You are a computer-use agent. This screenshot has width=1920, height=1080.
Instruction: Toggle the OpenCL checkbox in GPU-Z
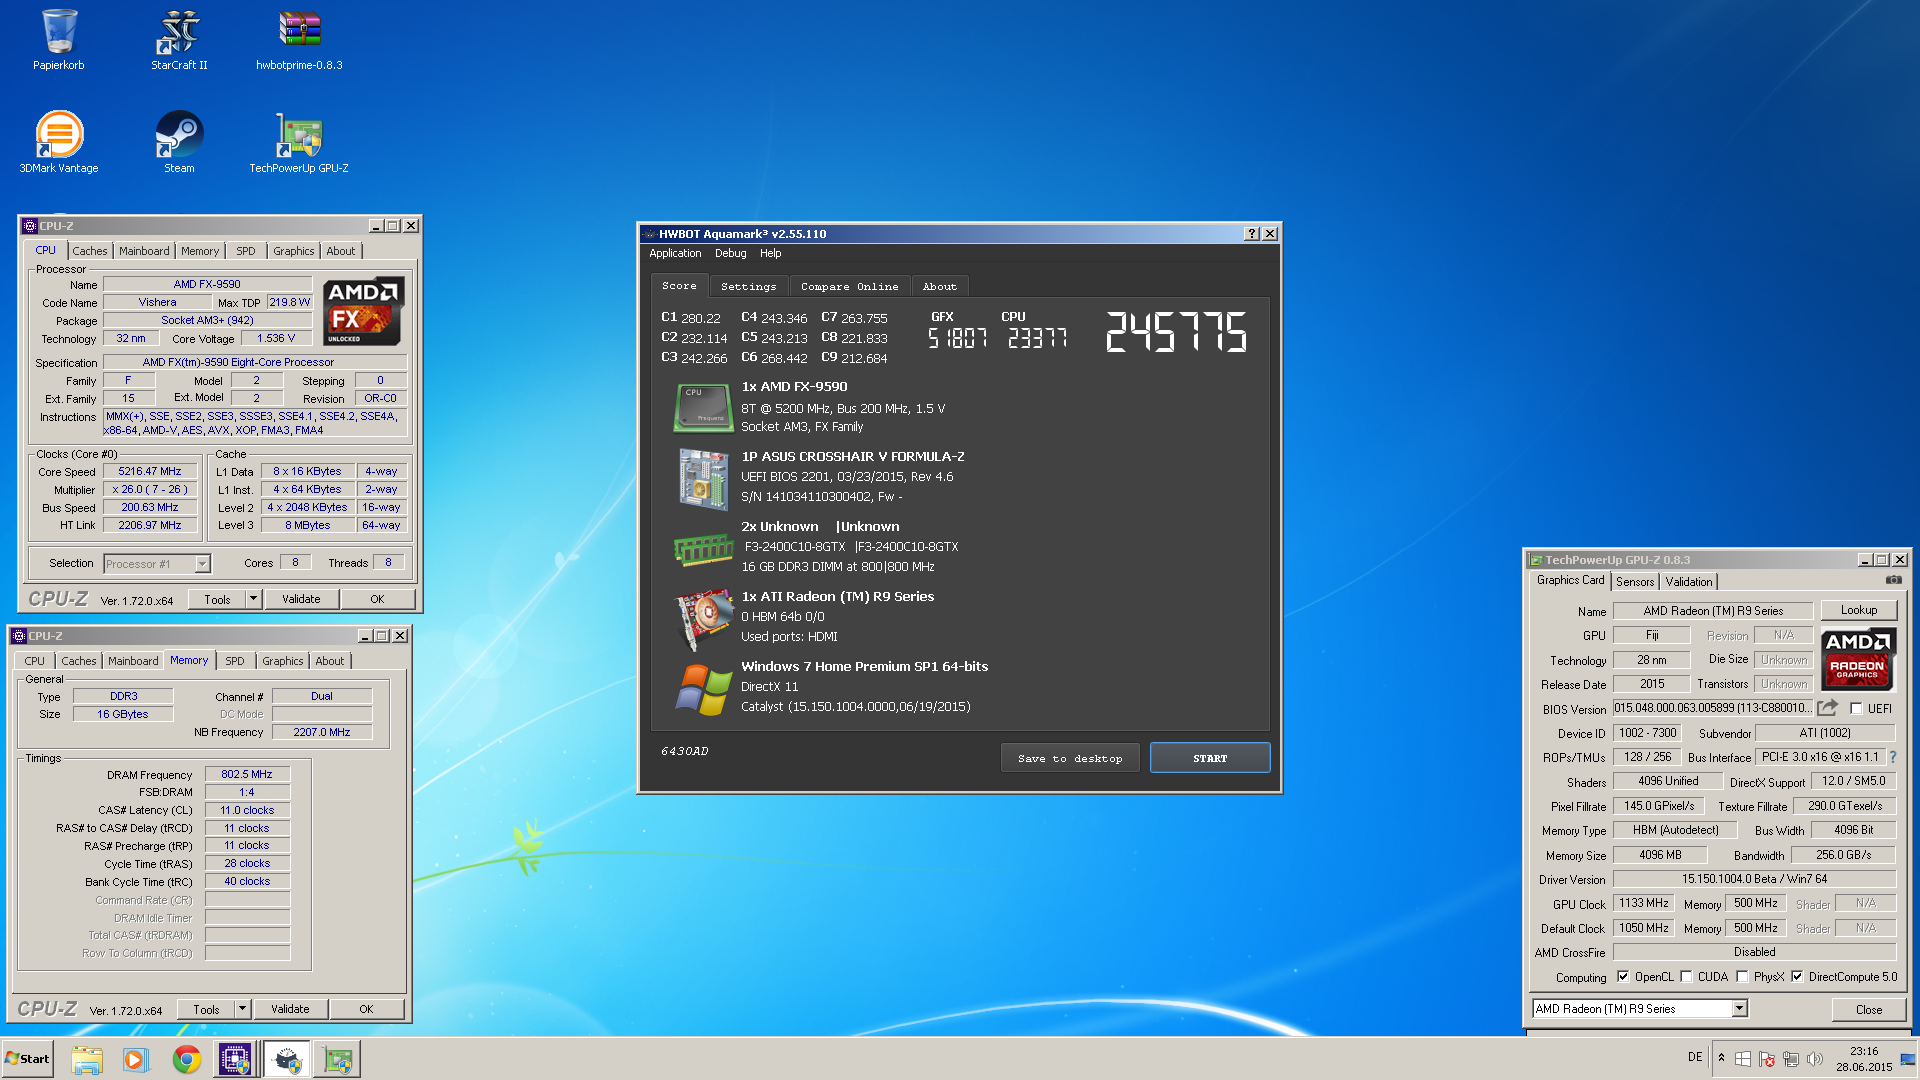1622,977
